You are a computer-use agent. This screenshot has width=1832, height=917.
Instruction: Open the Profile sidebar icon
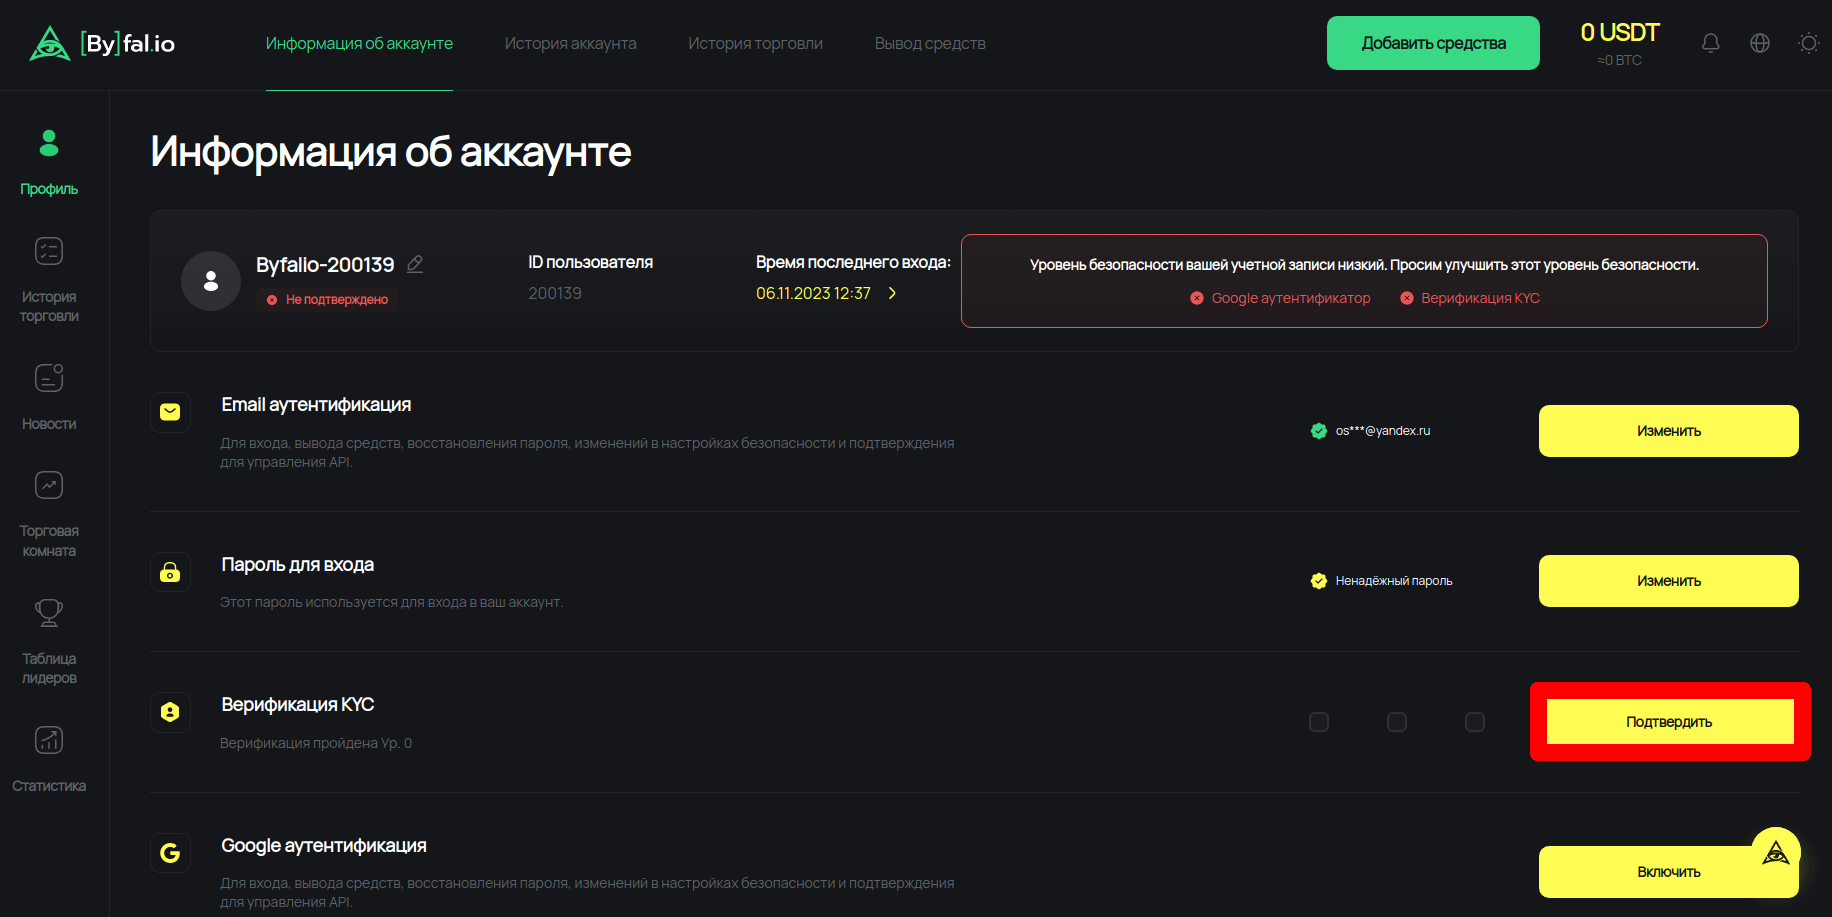pos(48,145)
